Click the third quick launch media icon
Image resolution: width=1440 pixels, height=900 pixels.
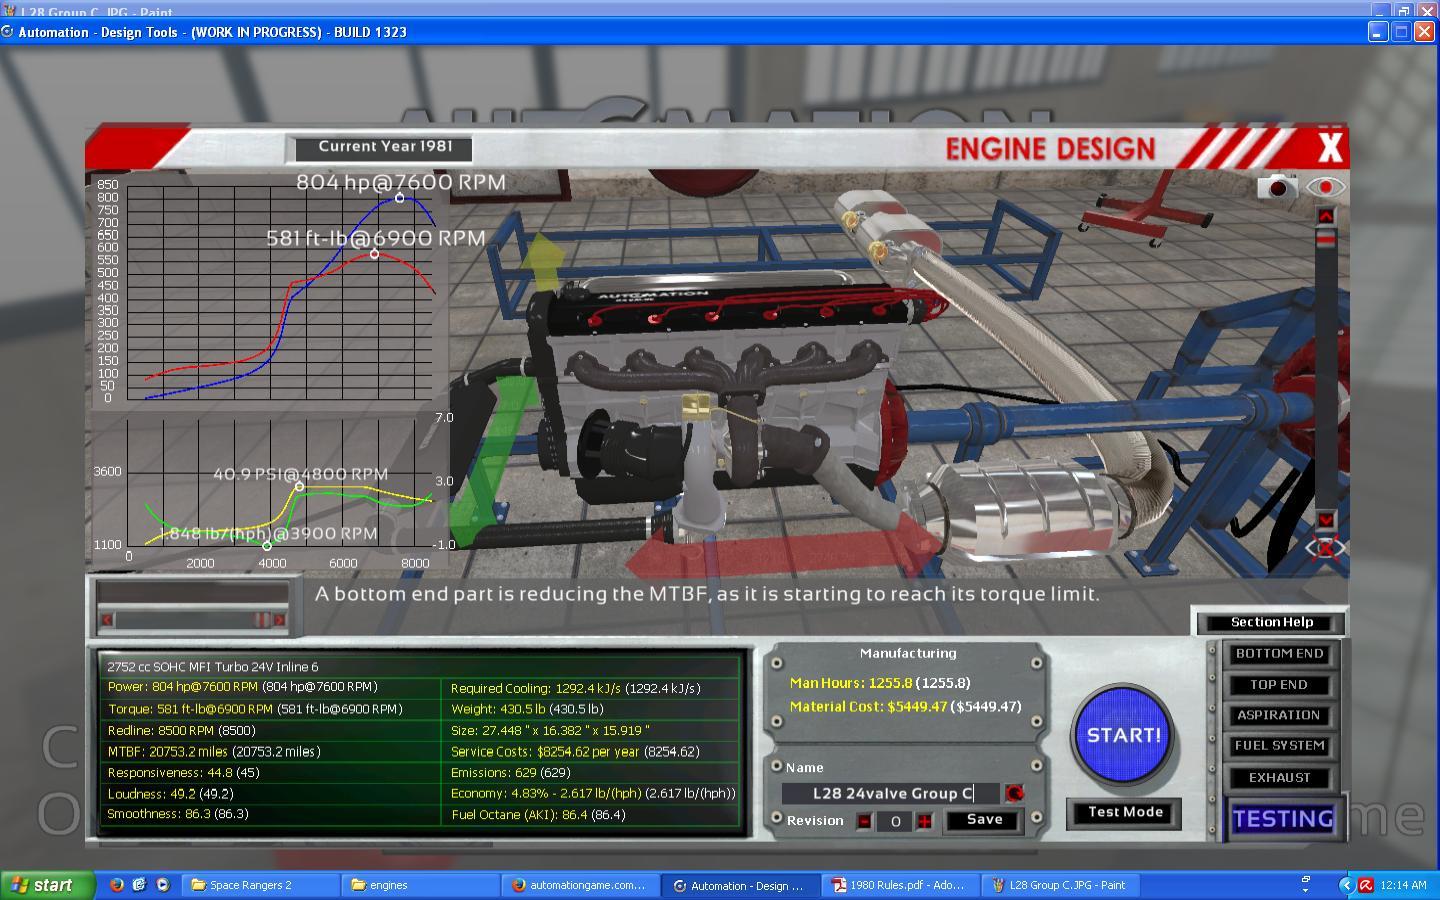162,885
